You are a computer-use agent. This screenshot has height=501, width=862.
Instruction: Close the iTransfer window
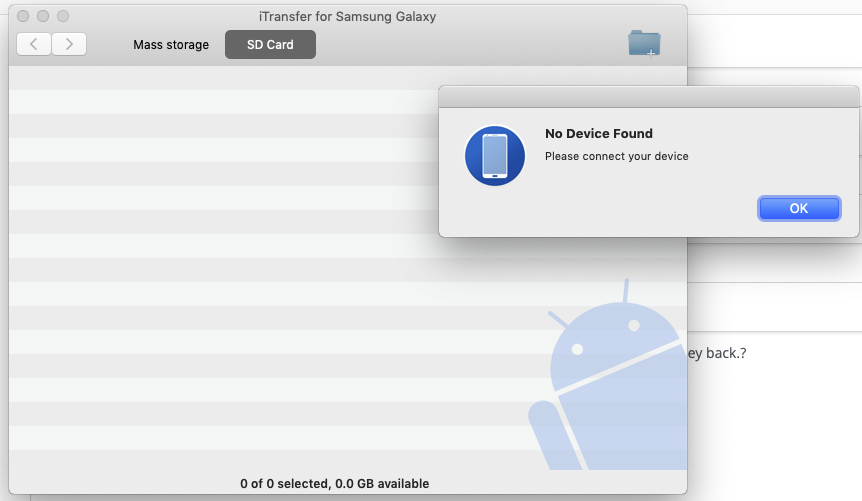click(x=23, y=16)
